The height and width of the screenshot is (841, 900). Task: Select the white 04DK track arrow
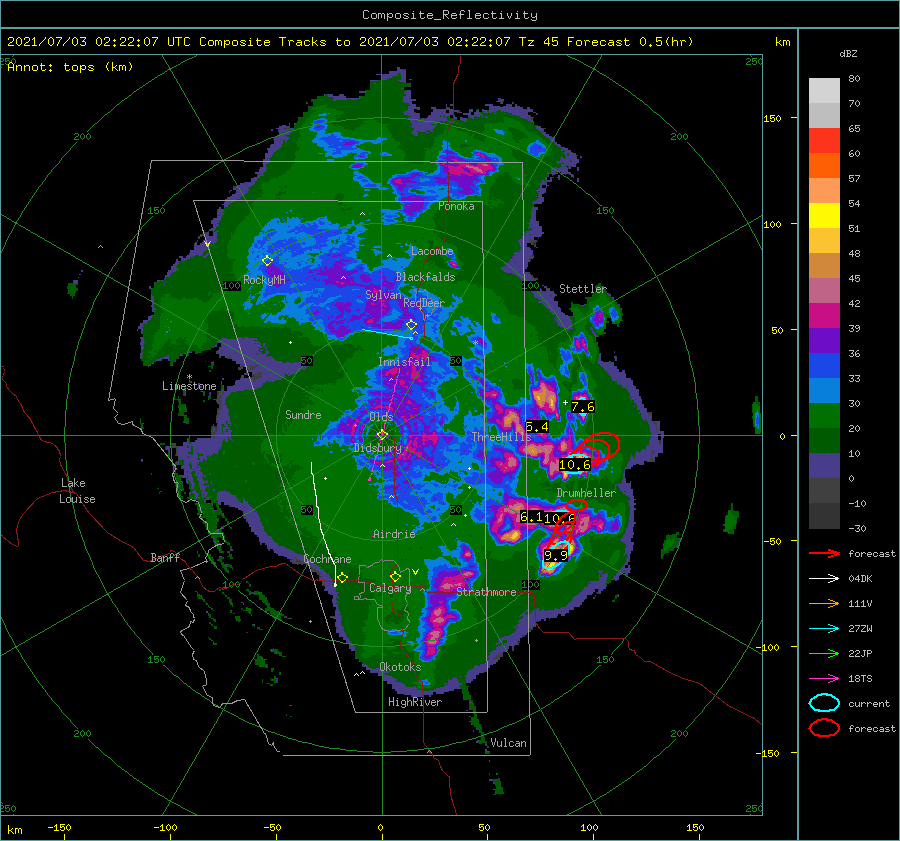point(824,579)
